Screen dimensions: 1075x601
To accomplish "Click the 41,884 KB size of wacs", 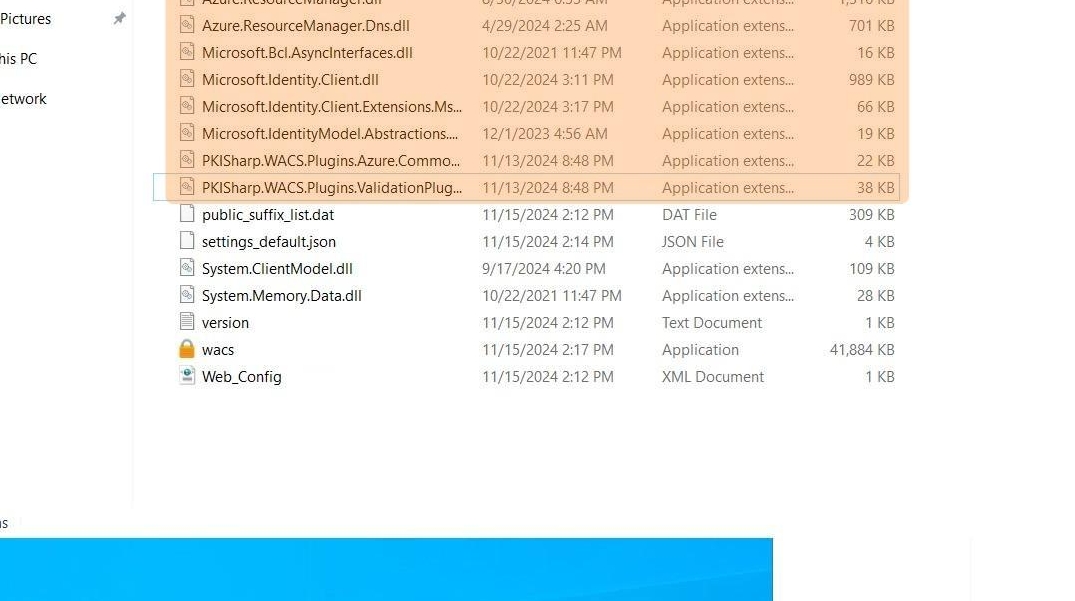I will click(x=862, y=350).
